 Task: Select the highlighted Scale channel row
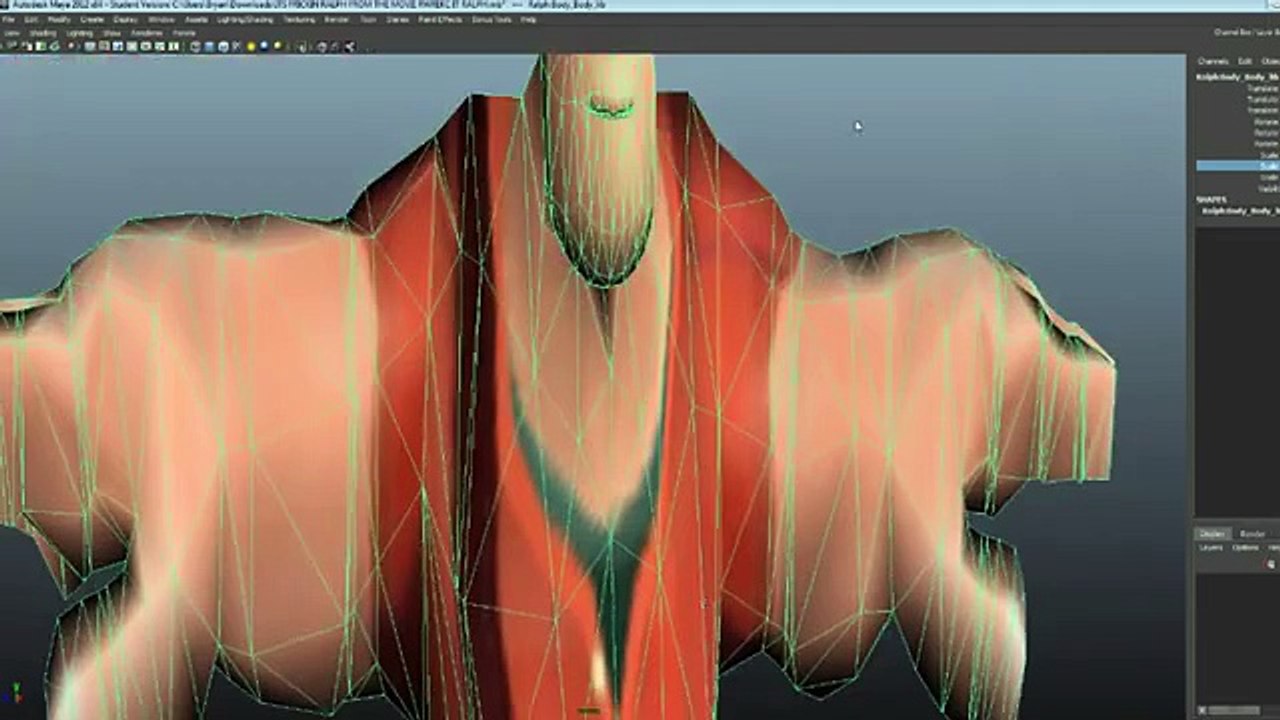tap(1238, 166)
